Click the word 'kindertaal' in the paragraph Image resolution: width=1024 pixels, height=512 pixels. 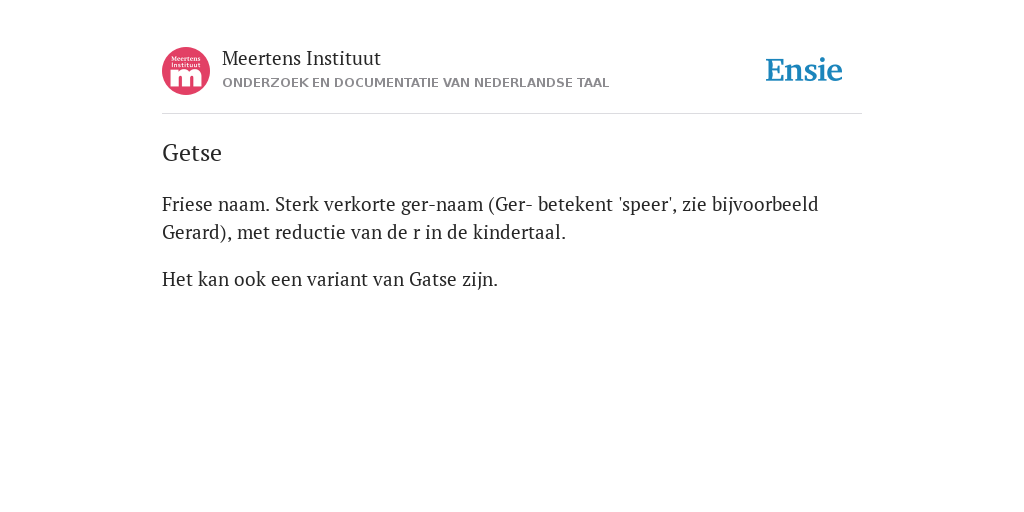[x=519, y=232]
